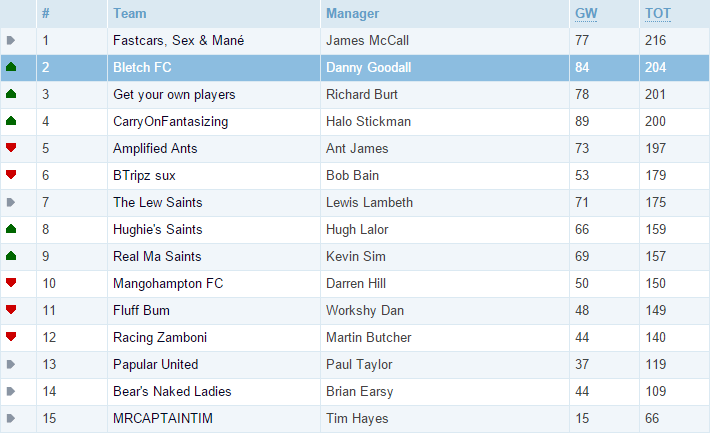Sort by GW column header
Viewport: 710px width, 433px height.
586,14
